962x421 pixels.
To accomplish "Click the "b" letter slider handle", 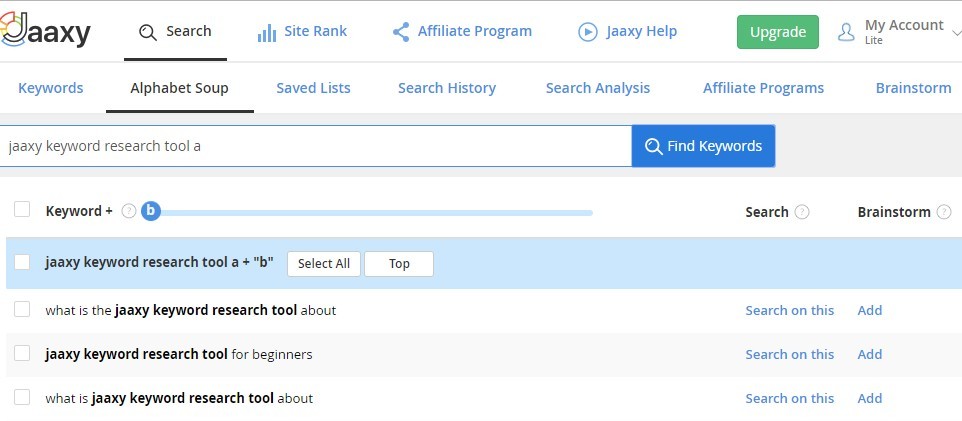I will (151, 212).
